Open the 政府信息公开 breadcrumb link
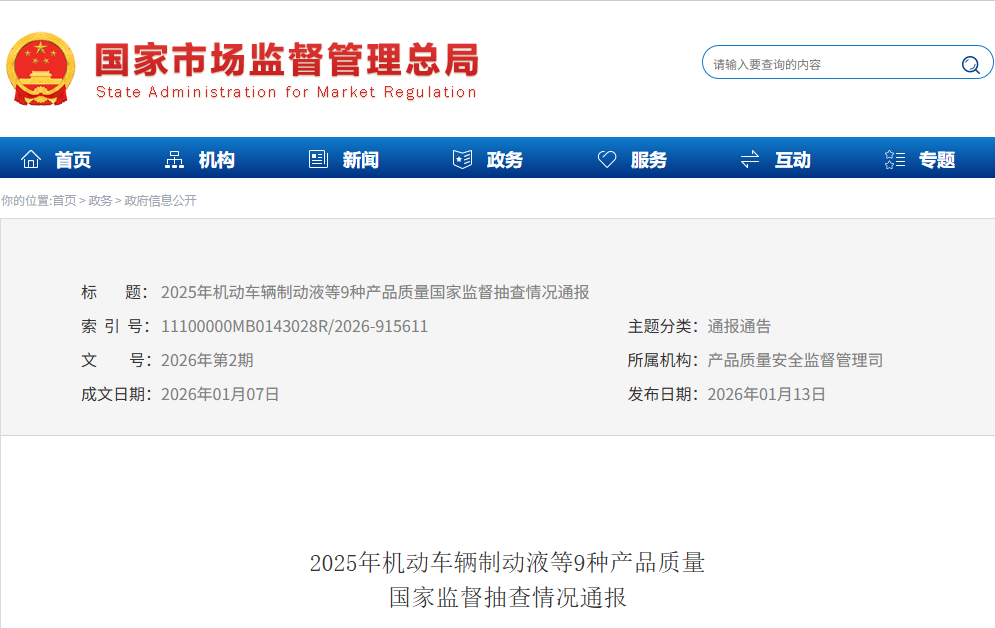 tap(160, 201)
